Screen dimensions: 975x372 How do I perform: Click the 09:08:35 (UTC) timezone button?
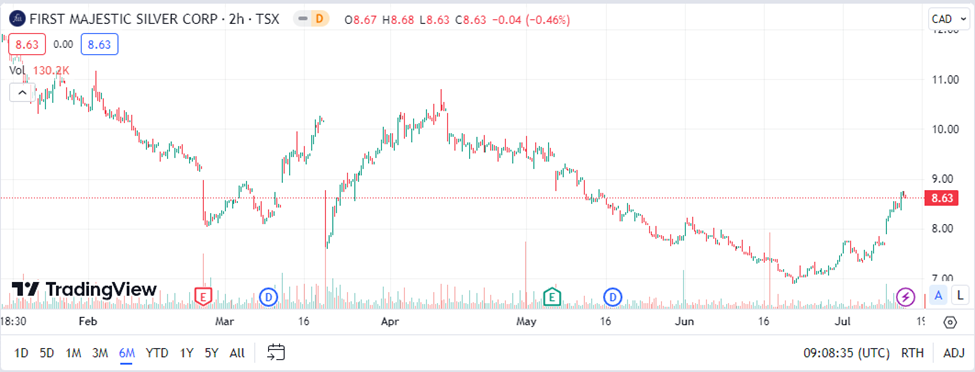846,353
